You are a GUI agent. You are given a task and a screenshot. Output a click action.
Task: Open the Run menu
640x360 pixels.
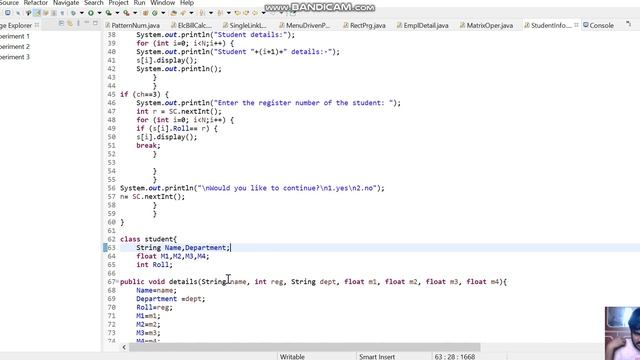point(139,3)
